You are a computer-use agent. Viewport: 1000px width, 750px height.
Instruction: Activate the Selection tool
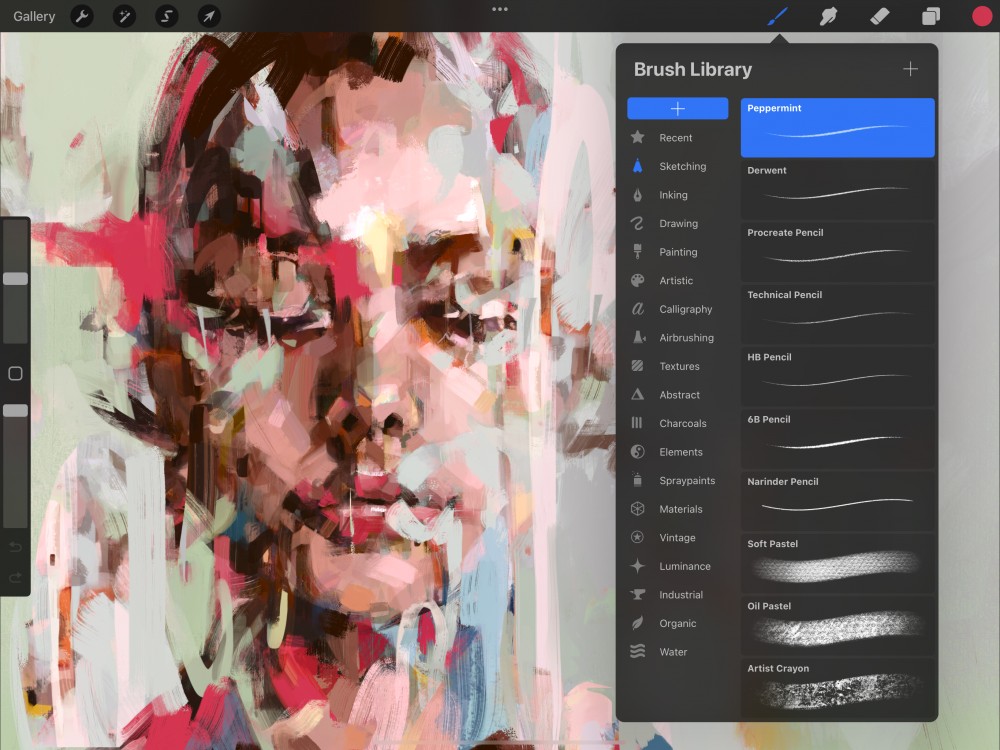(166, 16)
